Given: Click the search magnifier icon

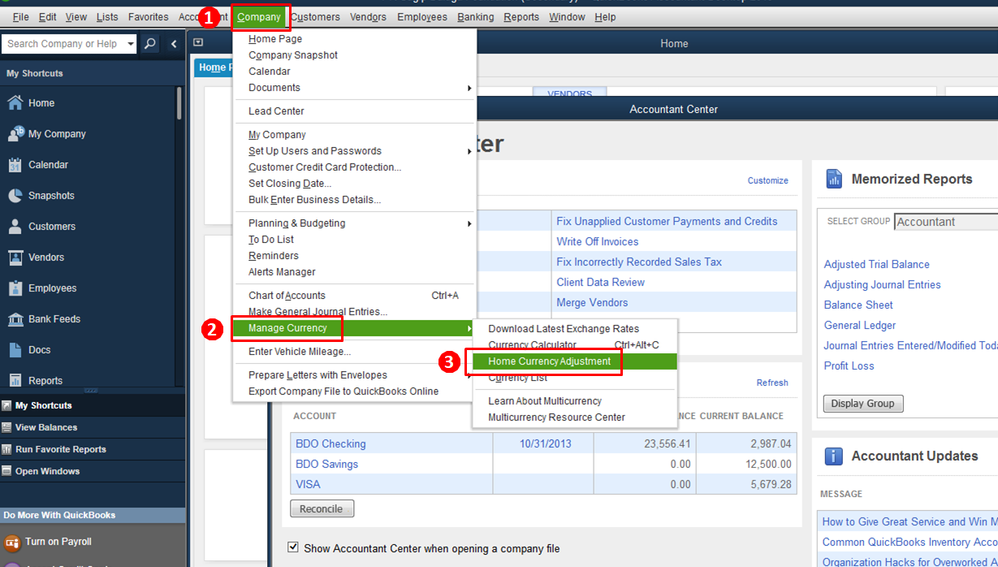Looking at the screenshot, I should point(150,43).
